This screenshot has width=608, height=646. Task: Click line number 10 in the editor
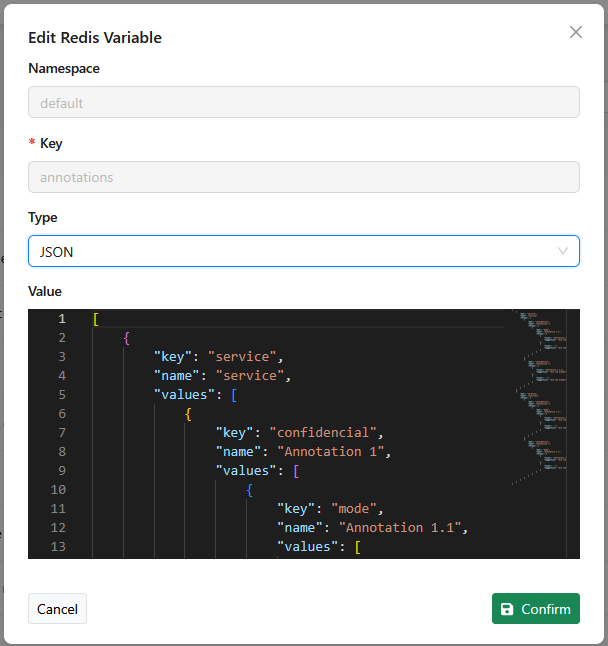[58, 489]
